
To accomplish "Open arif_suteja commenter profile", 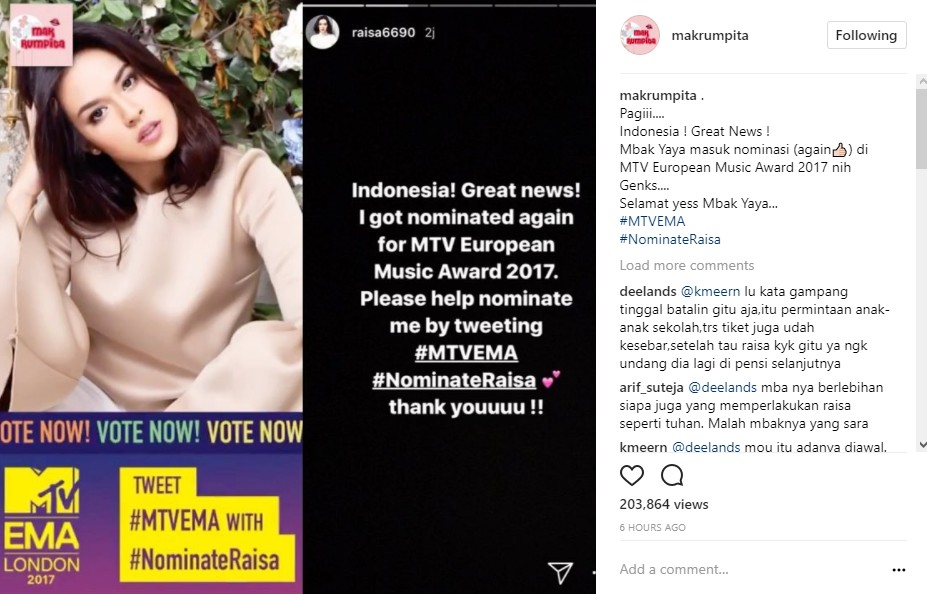I will tap(651, 388).
